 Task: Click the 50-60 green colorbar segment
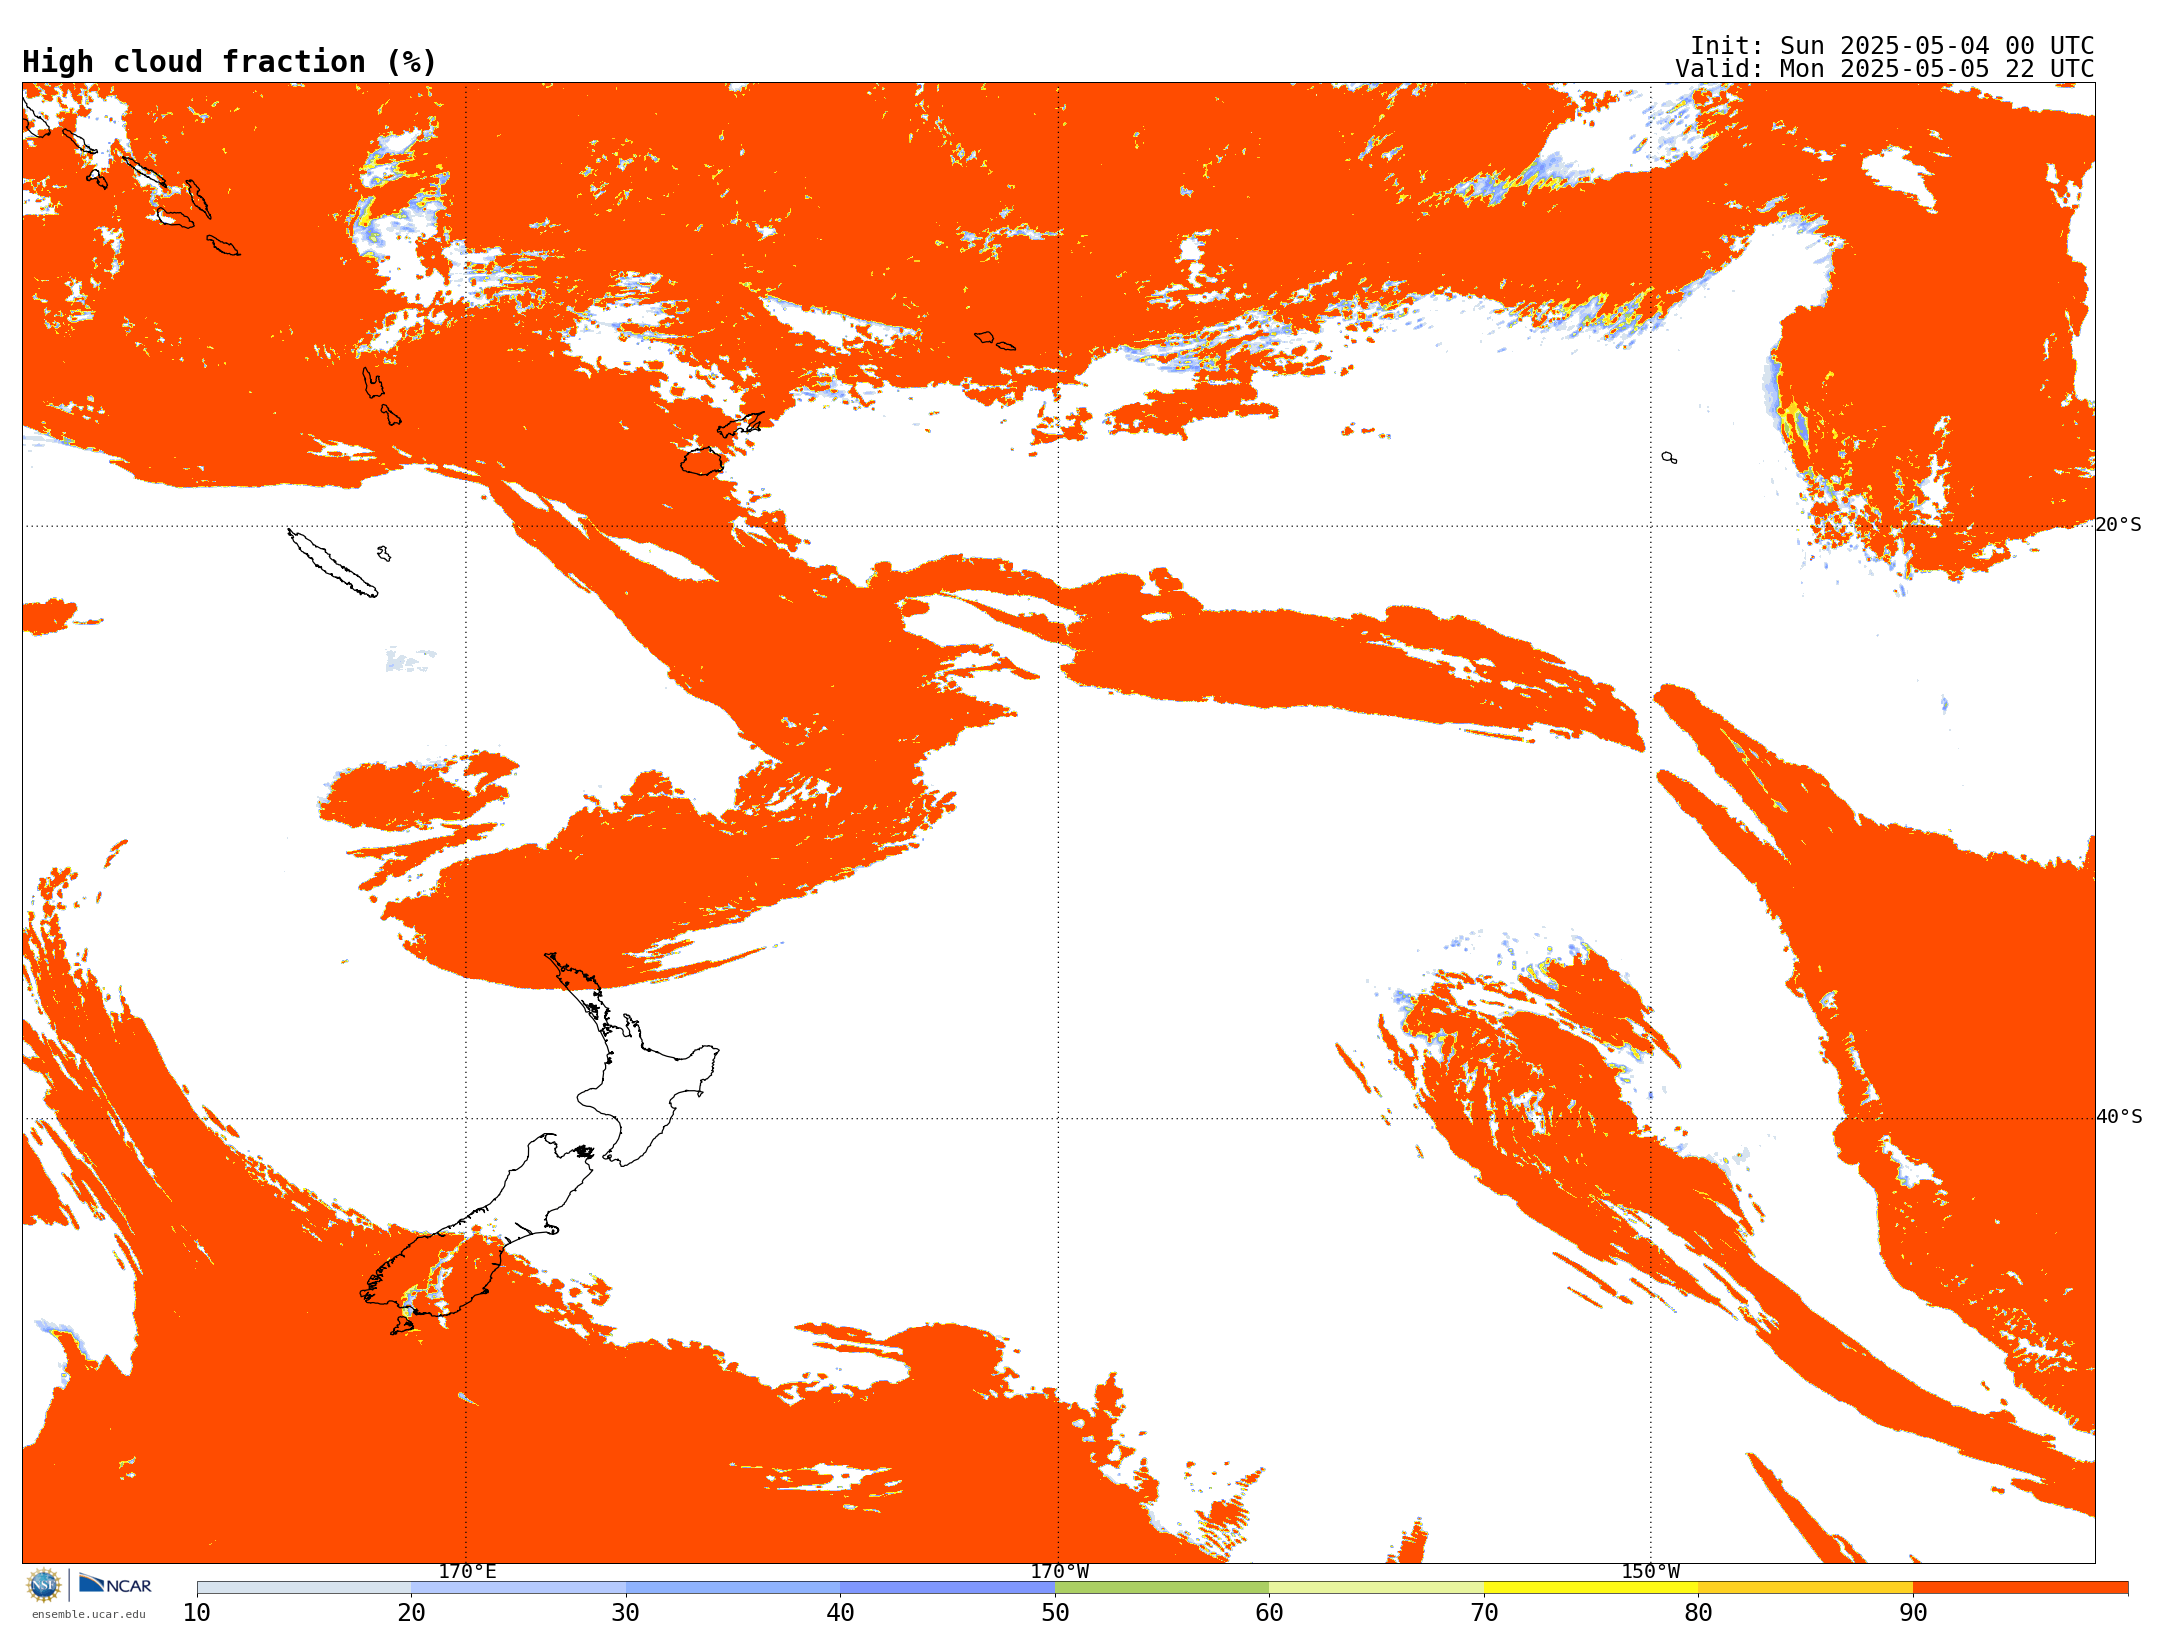click(x=1162, y=1588)
